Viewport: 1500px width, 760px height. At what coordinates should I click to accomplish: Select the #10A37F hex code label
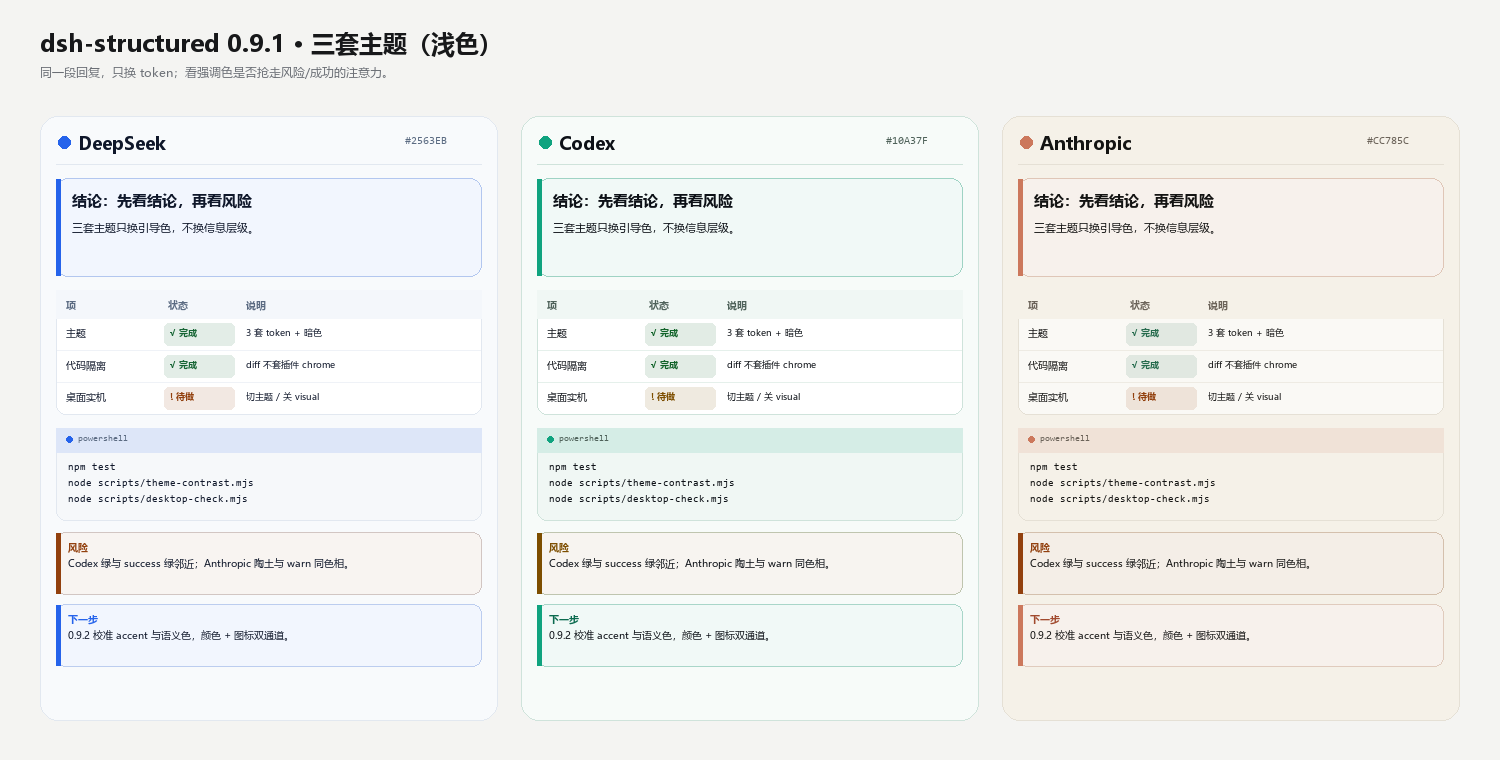coord(907,141)
